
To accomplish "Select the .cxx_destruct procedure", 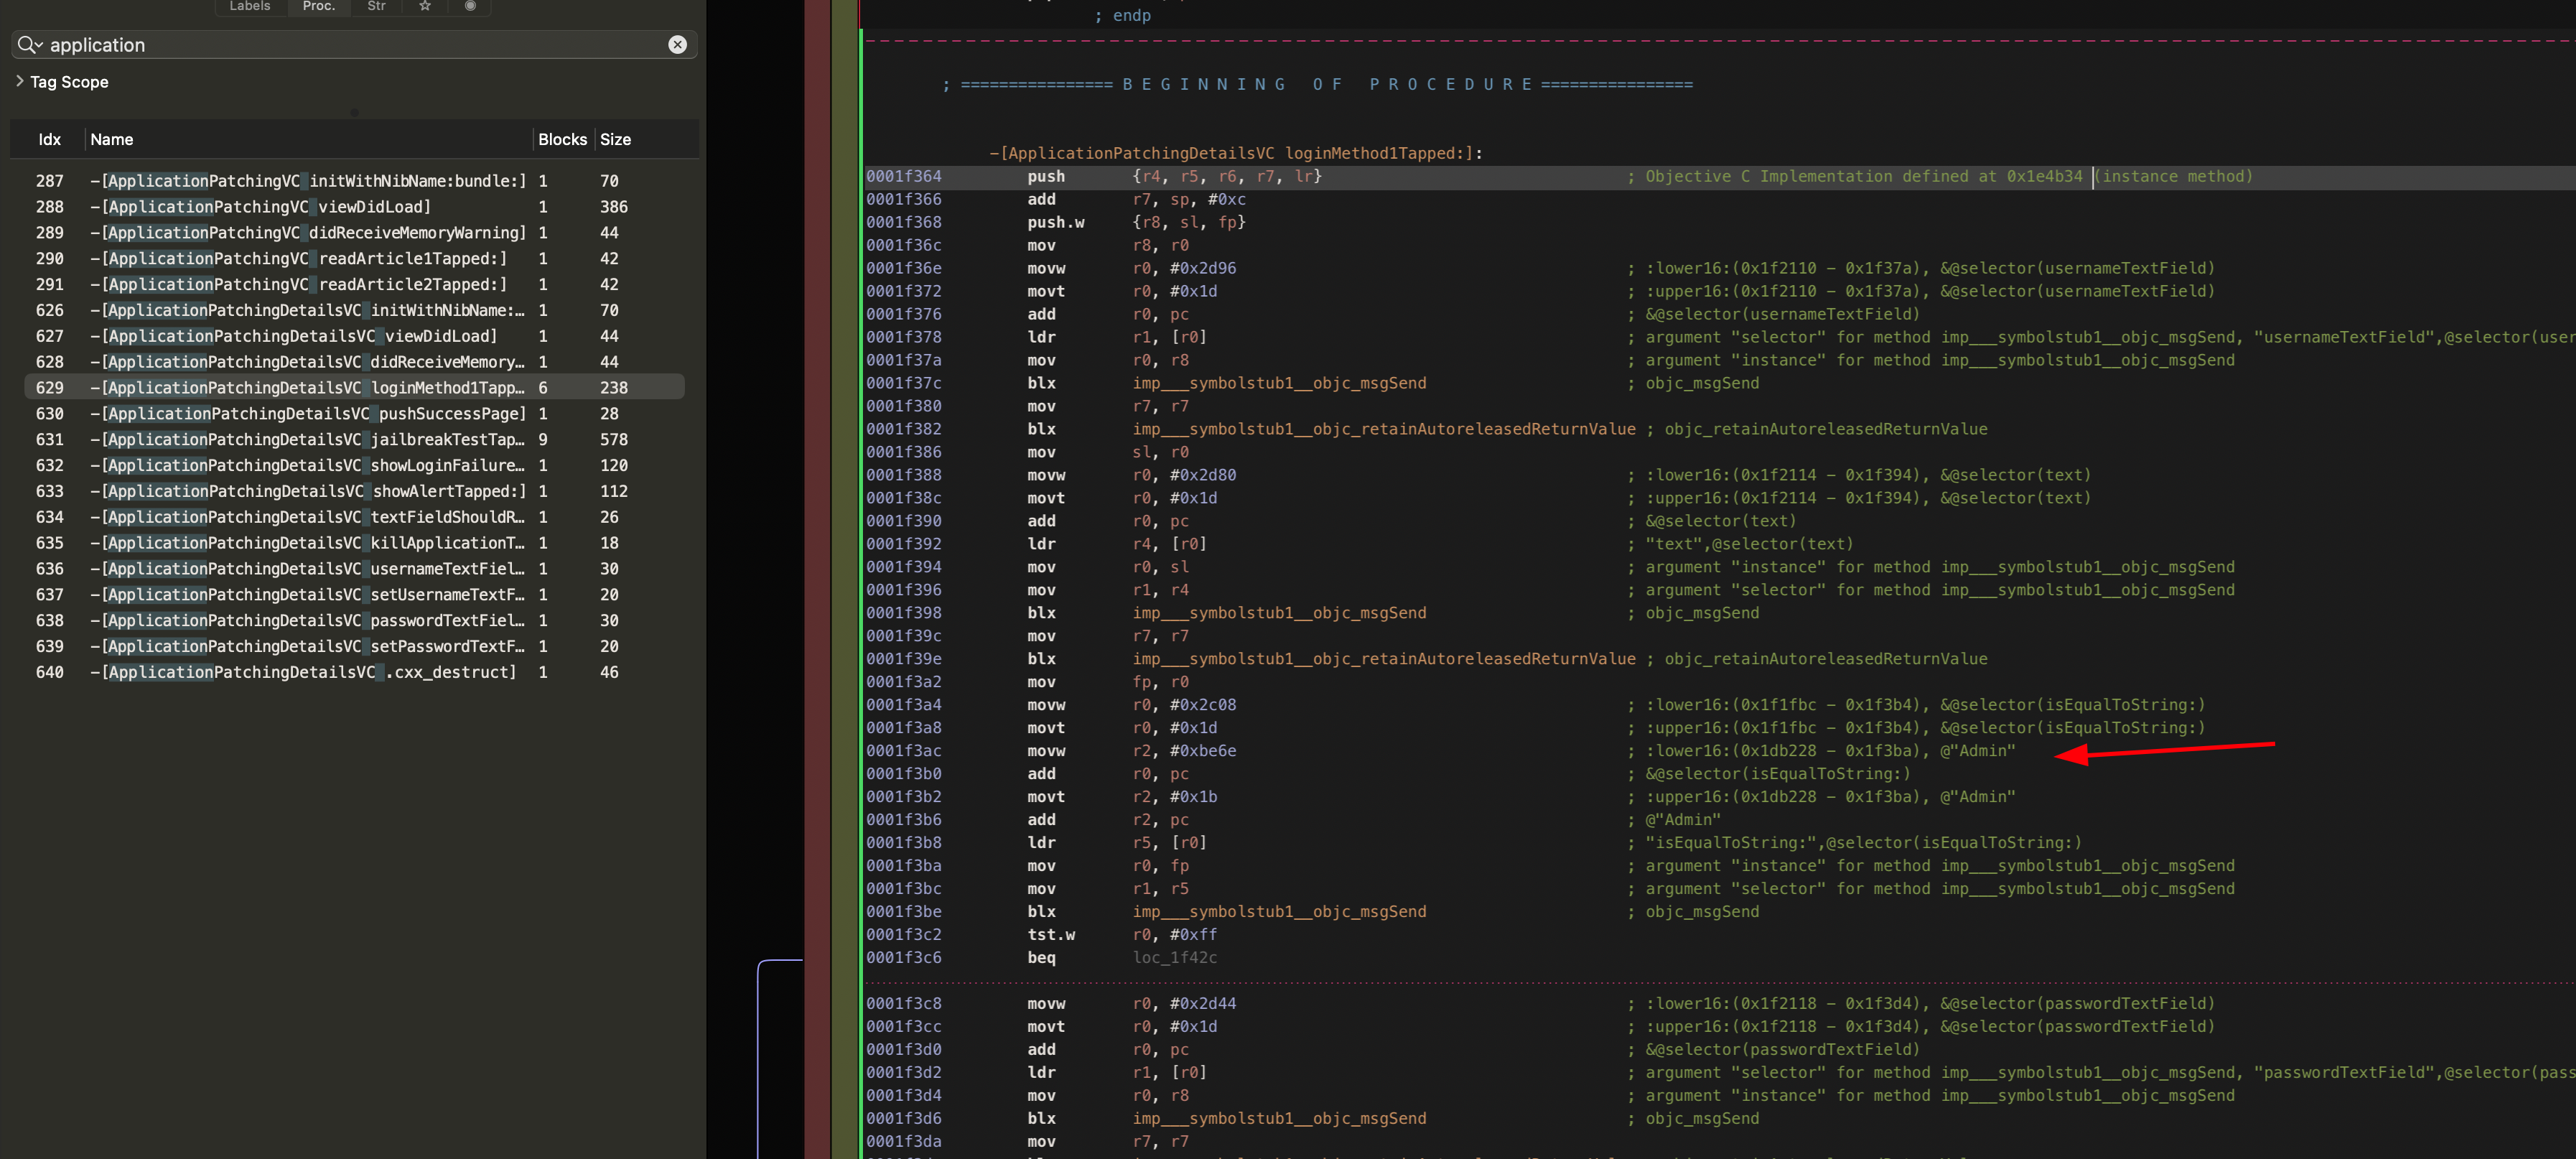I will pos(354,673).
